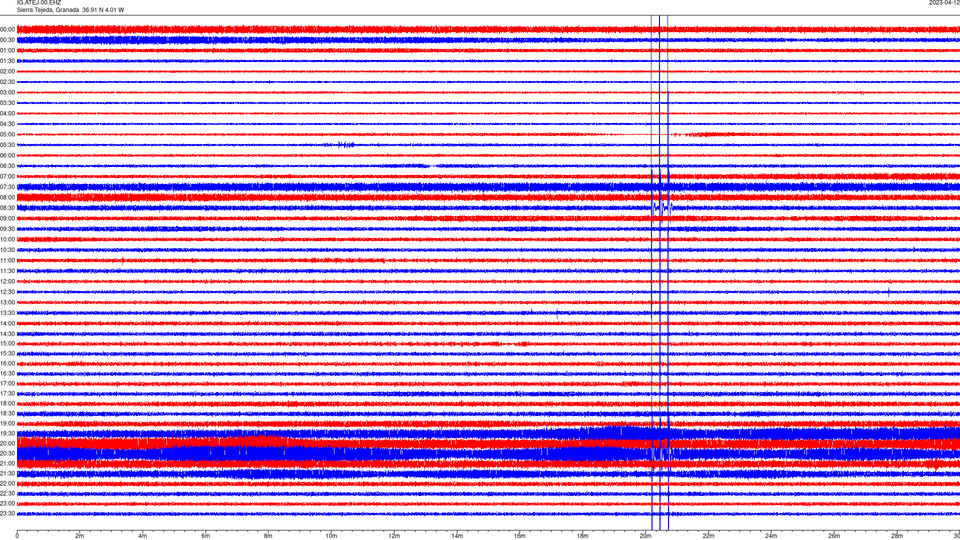Click the 14m tick label on time axis
Image resolution: width=960 pixels, height=540 pixels.
click(x=457, y=536)
